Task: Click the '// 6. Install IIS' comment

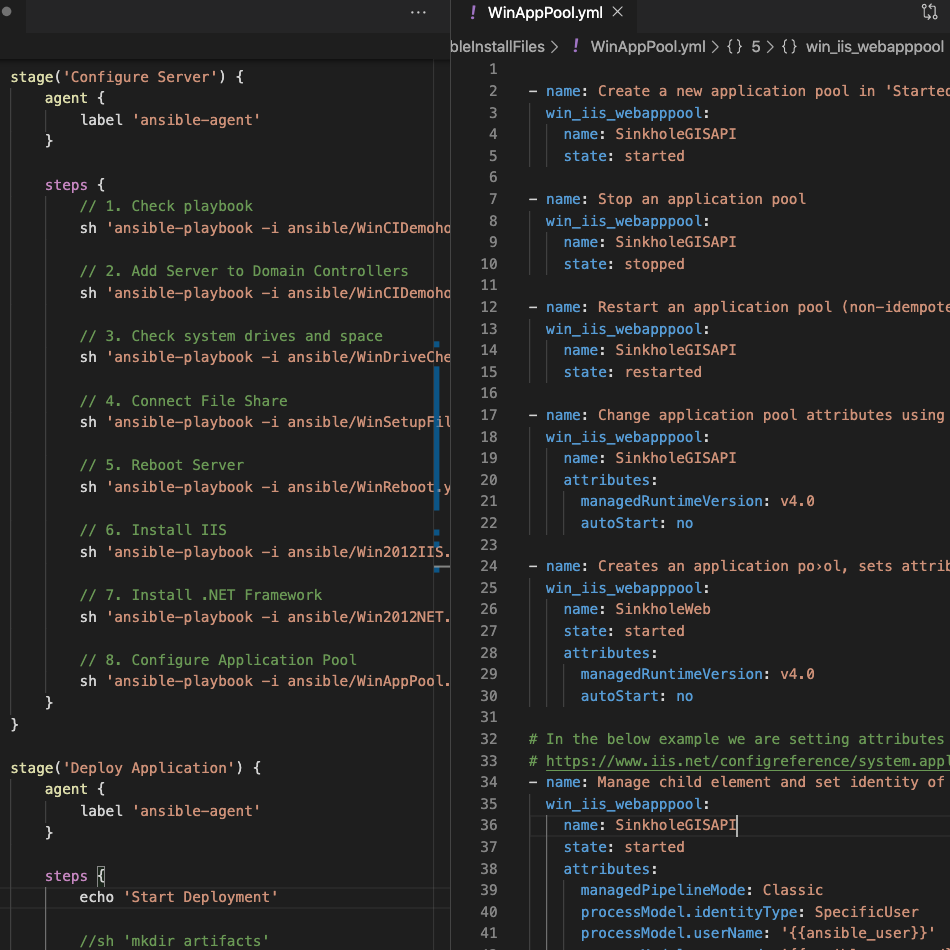Action: (153, 530)
